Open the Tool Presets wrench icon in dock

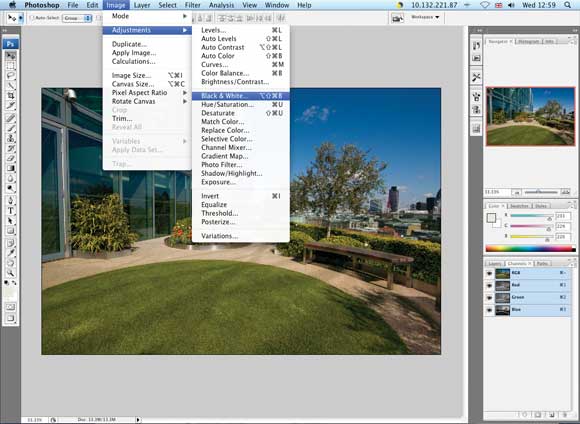click(476, 77)
